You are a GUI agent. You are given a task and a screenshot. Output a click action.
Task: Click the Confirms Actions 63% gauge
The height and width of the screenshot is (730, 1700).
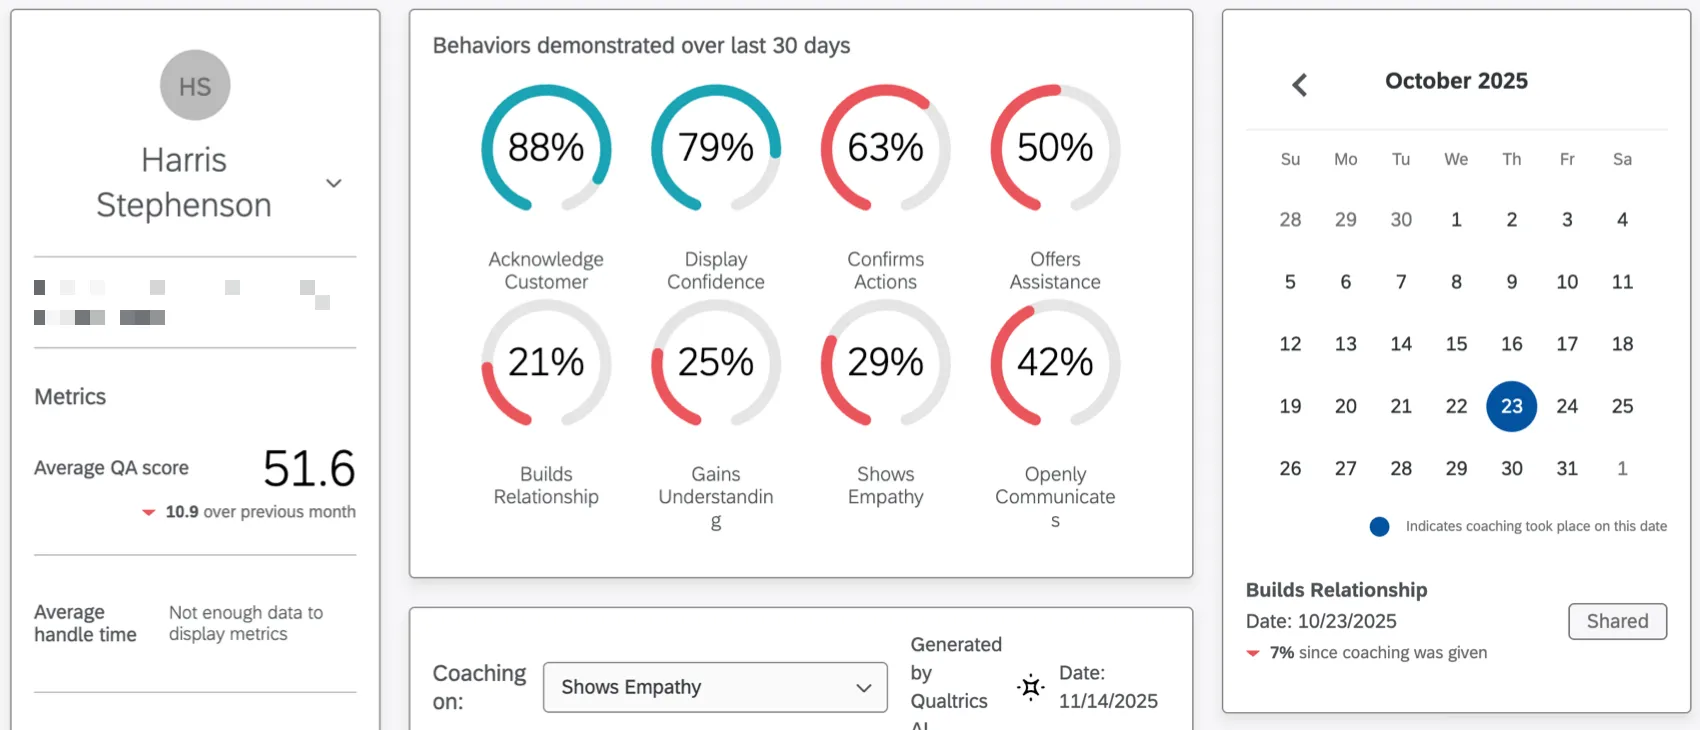[x=884, y=148]
